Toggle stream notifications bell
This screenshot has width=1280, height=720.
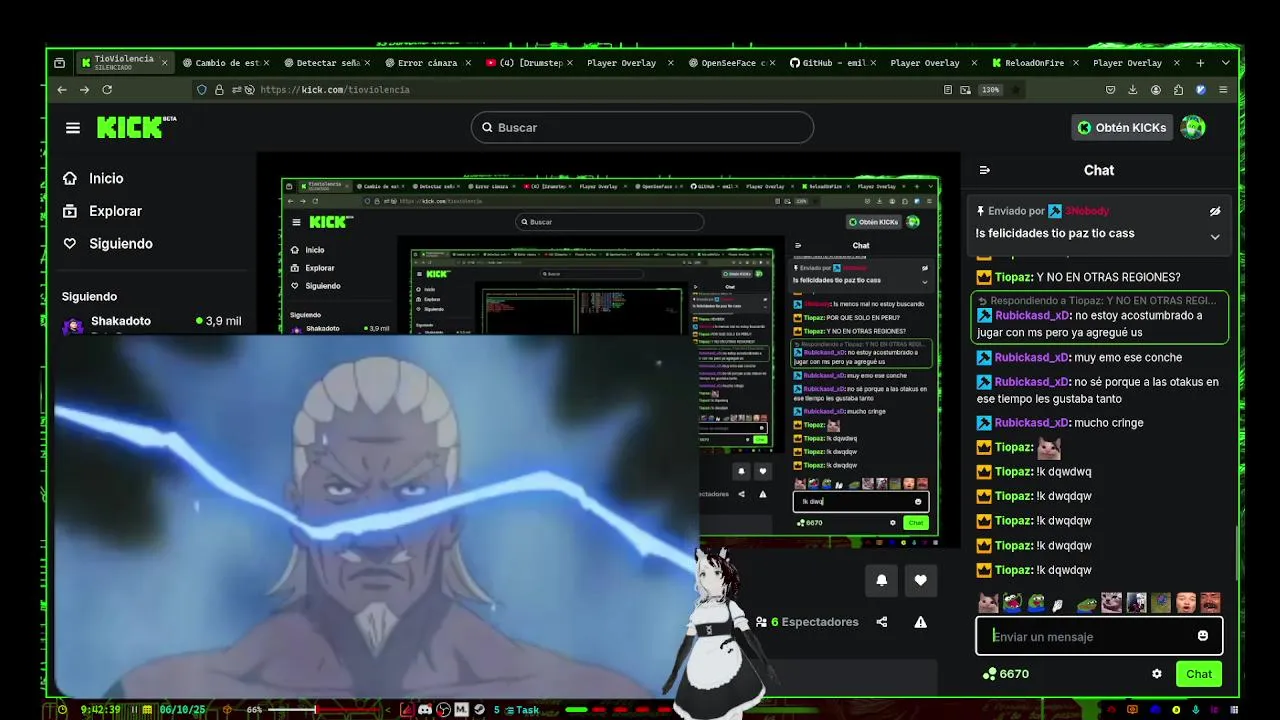pos(881,580)
